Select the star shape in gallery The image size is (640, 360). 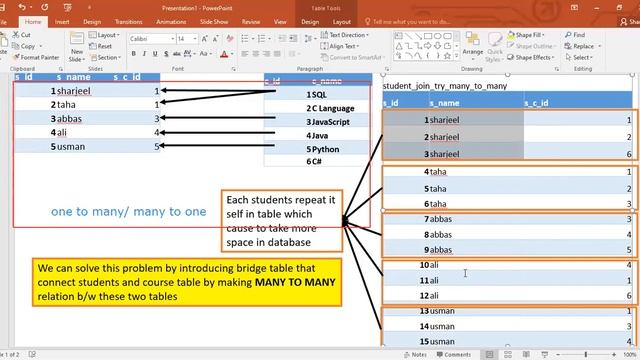point(447,56)
